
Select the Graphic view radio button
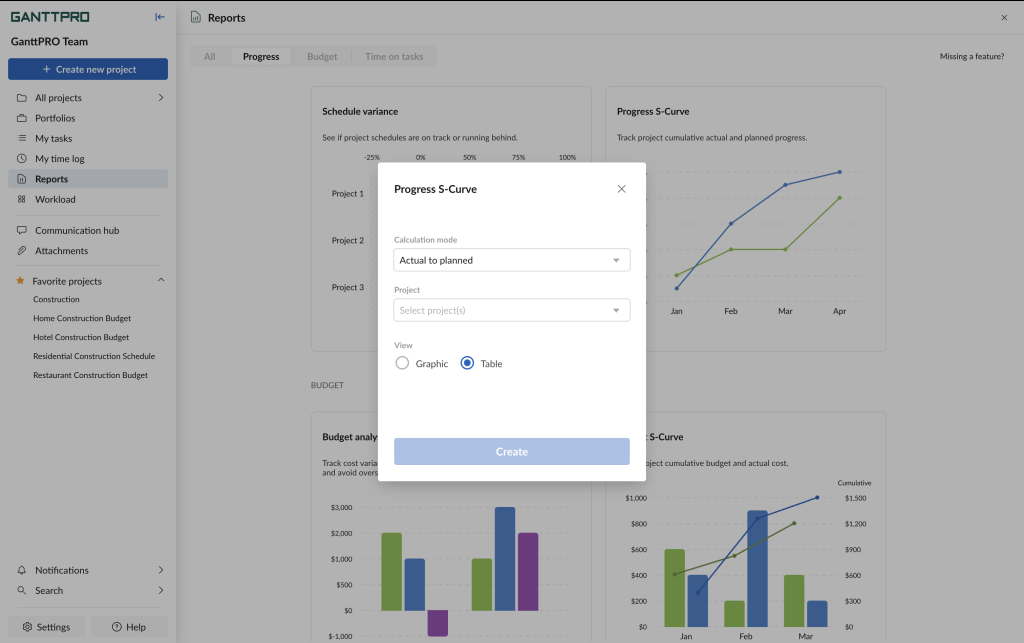401,363
